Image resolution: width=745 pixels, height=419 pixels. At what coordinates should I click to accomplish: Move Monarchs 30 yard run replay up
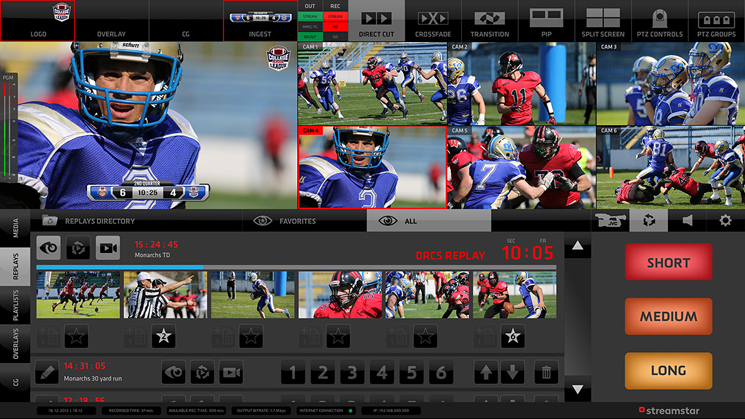[x=486, y=373]
